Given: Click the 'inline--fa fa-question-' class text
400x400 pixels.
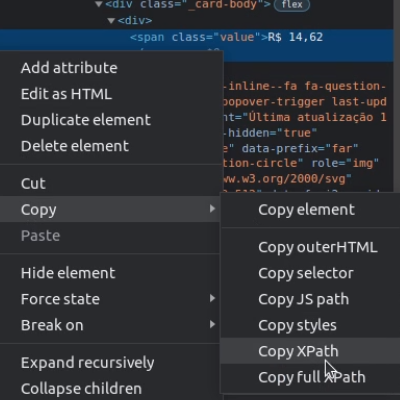Looking at the screenshot, I should [x=307, y=86].
